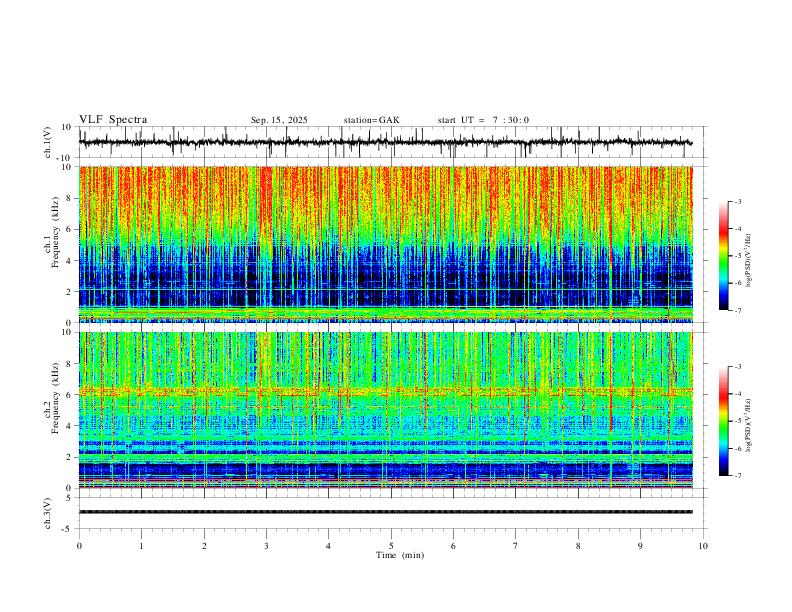Click time axis tick label "6"
Screen dimensions: 792x612
coord(453,546)
